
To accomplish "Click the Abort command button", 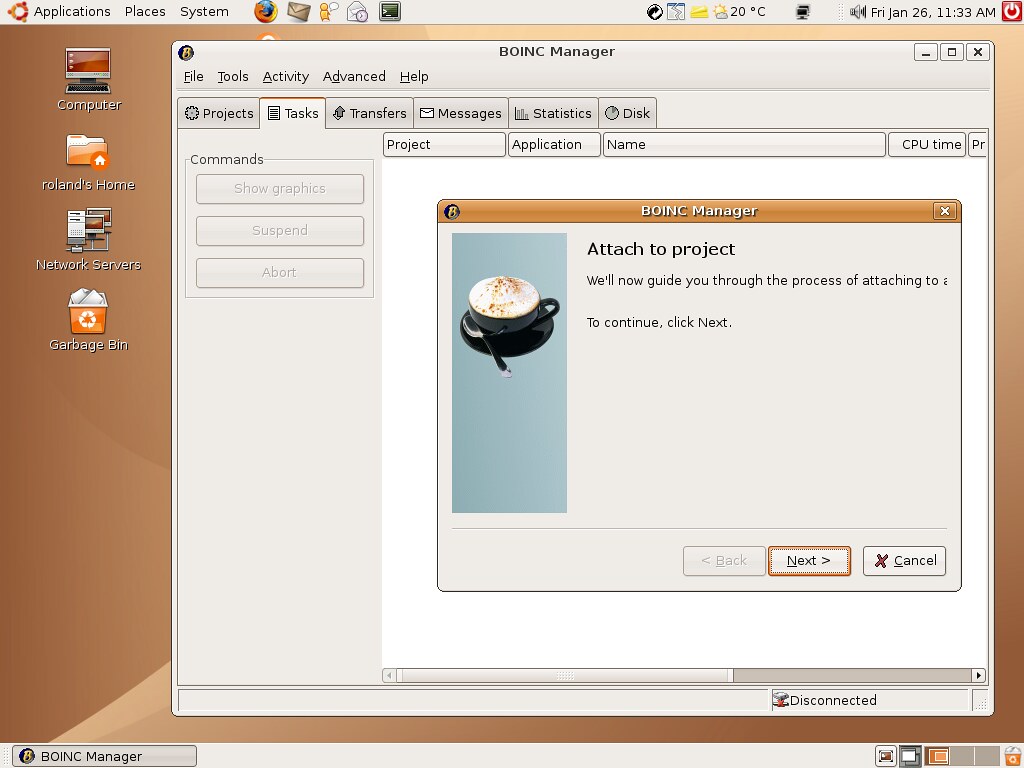I will click(280, 272).
